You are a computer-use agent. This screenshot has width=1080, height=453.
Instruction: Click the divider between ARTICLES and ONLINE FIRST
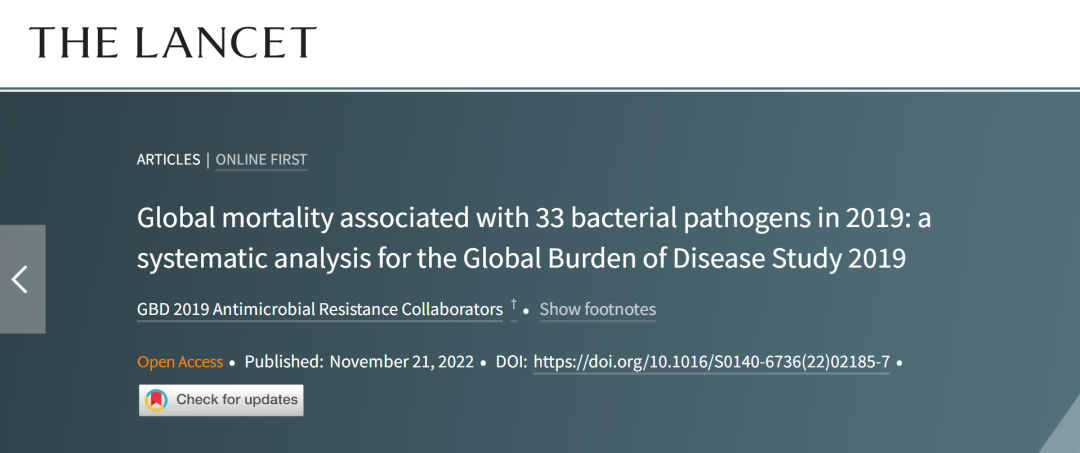208,159
